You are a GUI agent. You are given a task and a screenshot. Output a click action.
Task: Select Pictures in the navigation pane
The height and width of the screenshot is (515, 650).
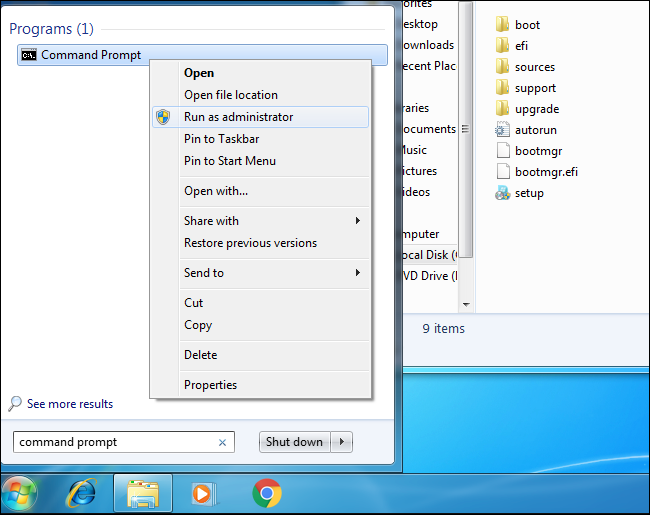click(x=420, y=171)
